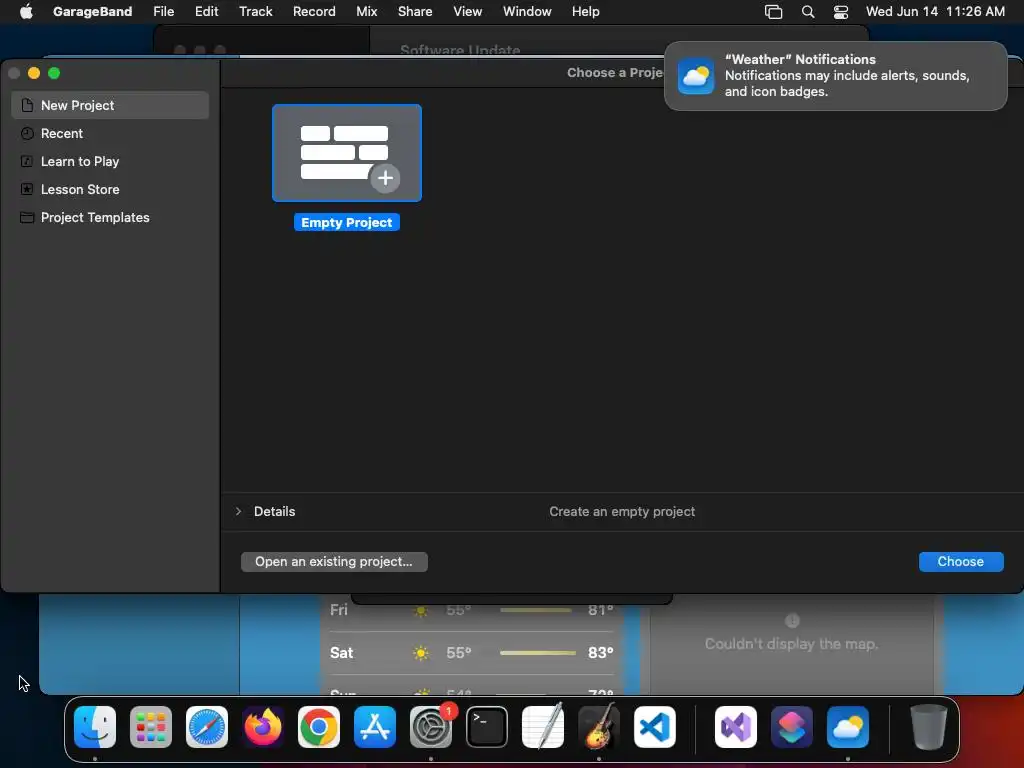Open Finder from the Dock
The image size is (1024, 768).
pos(95,727)
